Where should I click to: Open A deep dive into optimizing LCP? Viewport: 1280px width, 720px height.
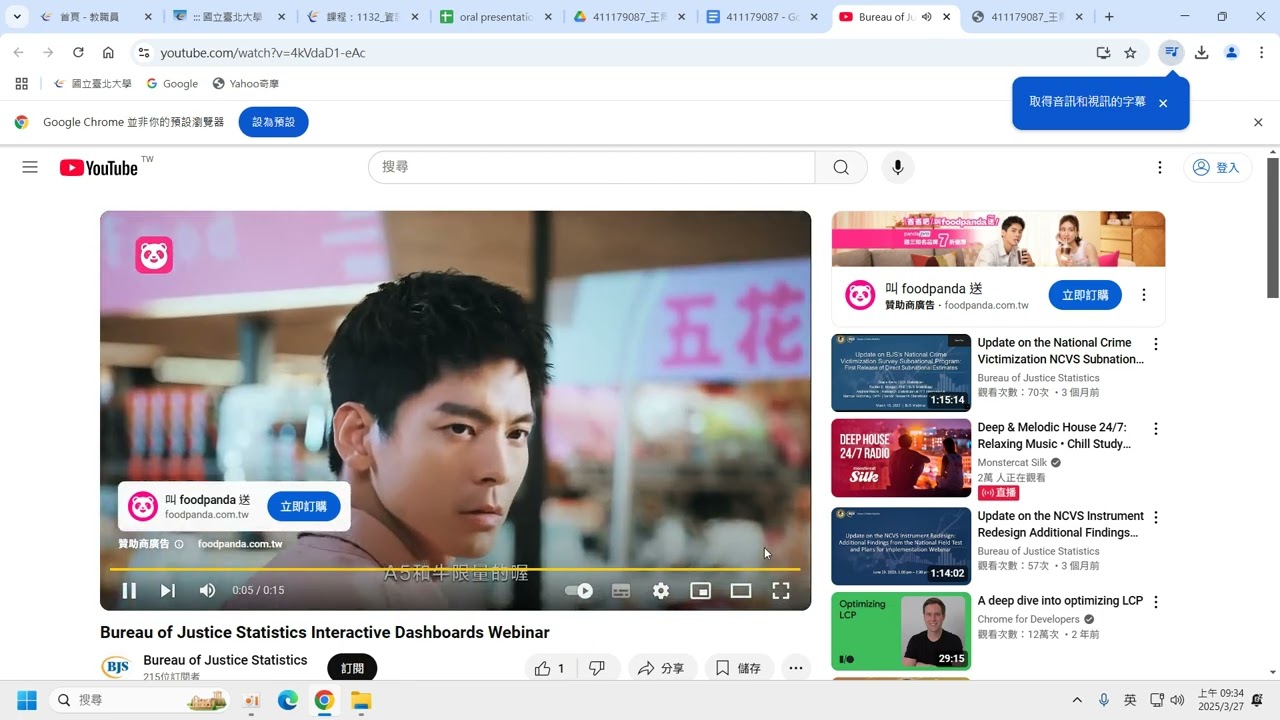[x=1060, y=601]
